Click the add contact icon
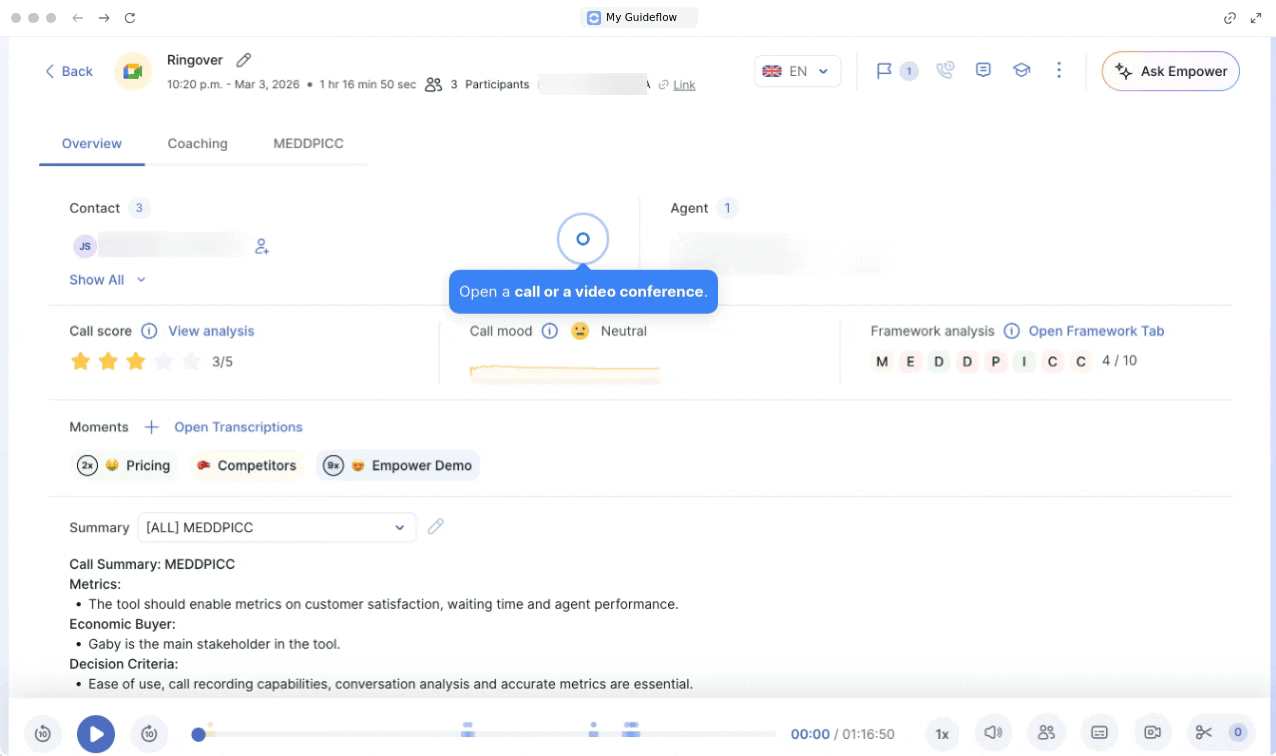1276x756 pixels. coord(262,246)
